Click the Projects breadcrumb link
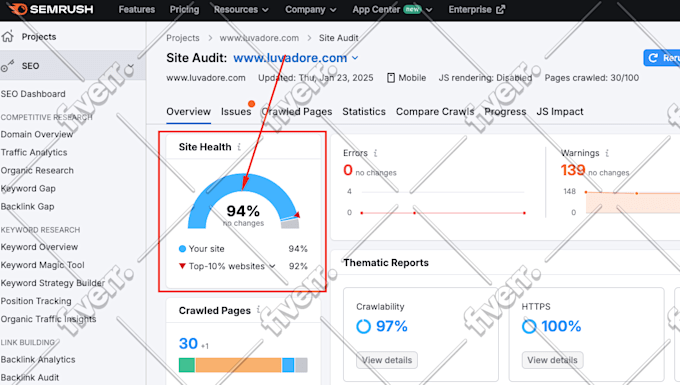 [183, 38]
